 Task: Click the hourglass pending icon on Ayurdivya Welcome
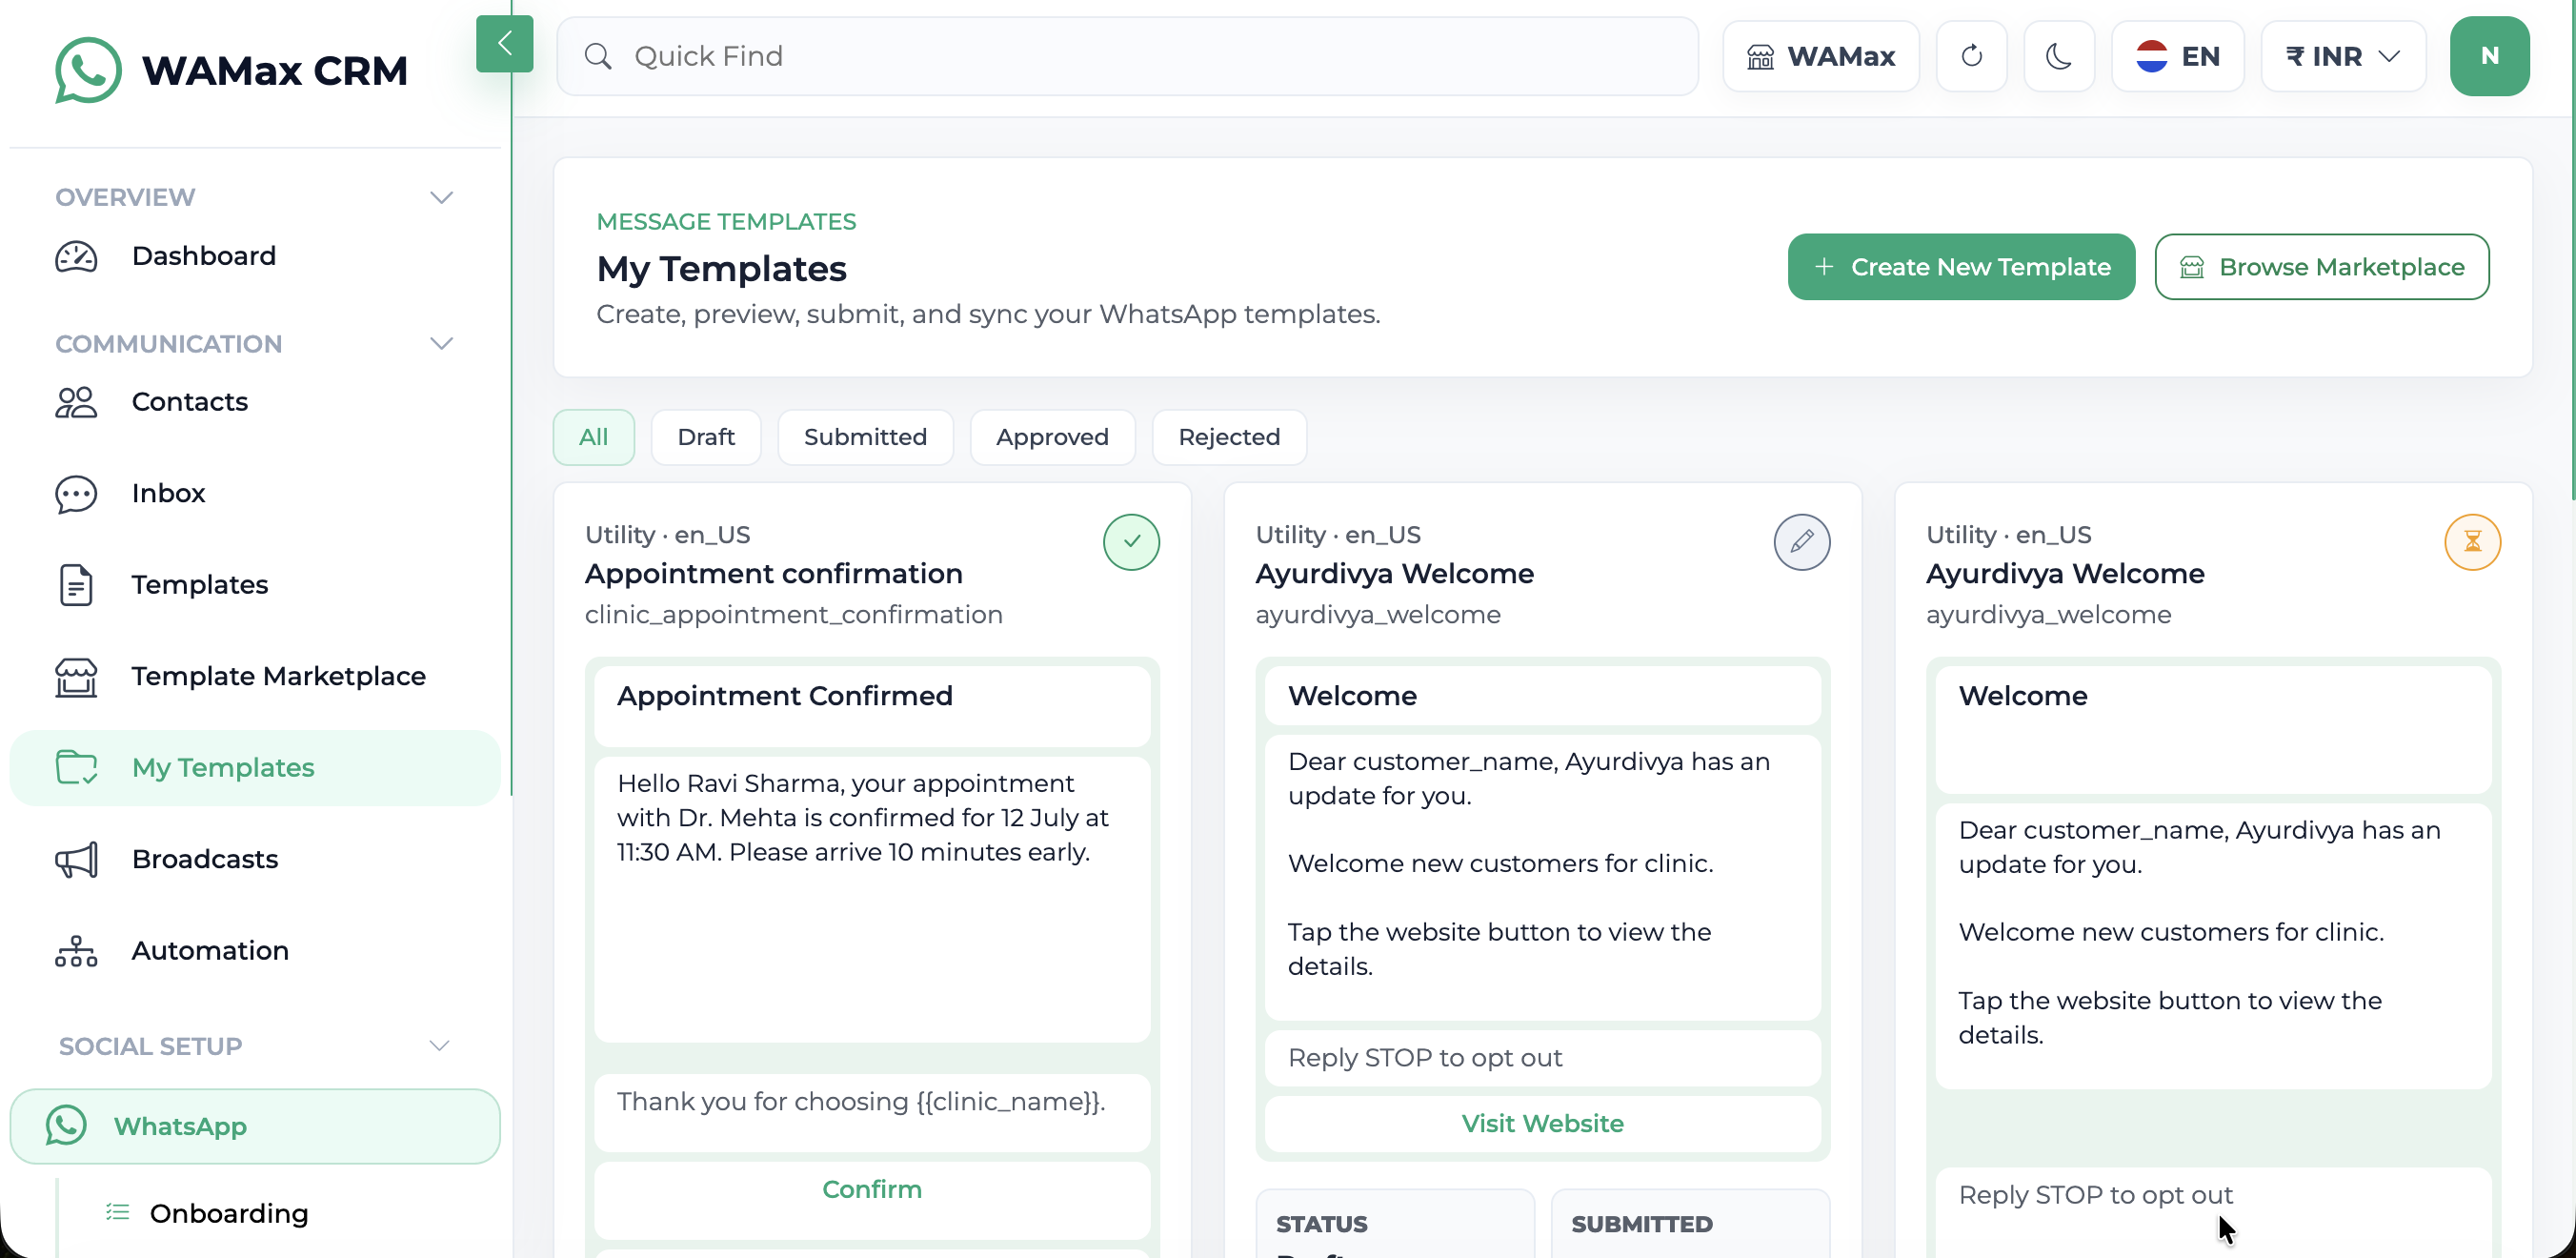[x=2472, y=542]
